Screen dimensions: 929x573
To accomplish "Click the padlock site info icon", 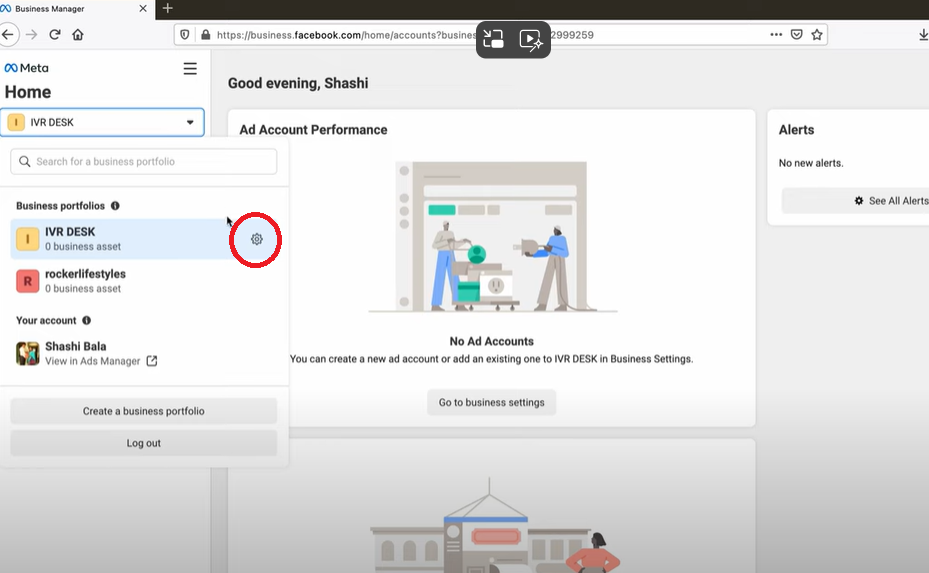I will coord(206,35).
